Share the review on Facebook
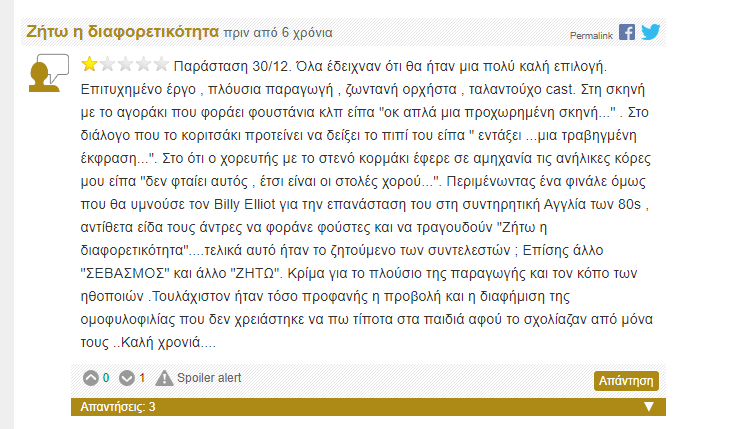The height and width of the screenshot is (429, 742). point(627,32)
